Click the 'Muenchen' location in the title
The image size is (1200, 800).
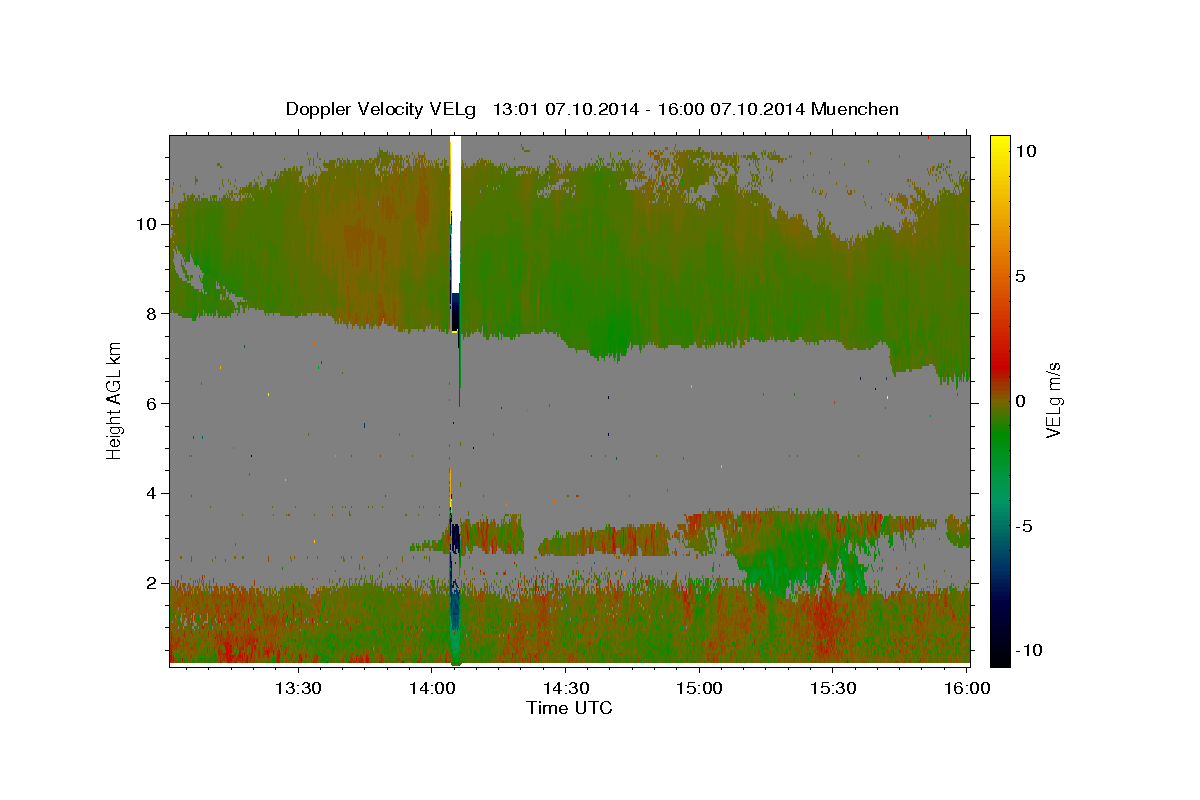856,109
